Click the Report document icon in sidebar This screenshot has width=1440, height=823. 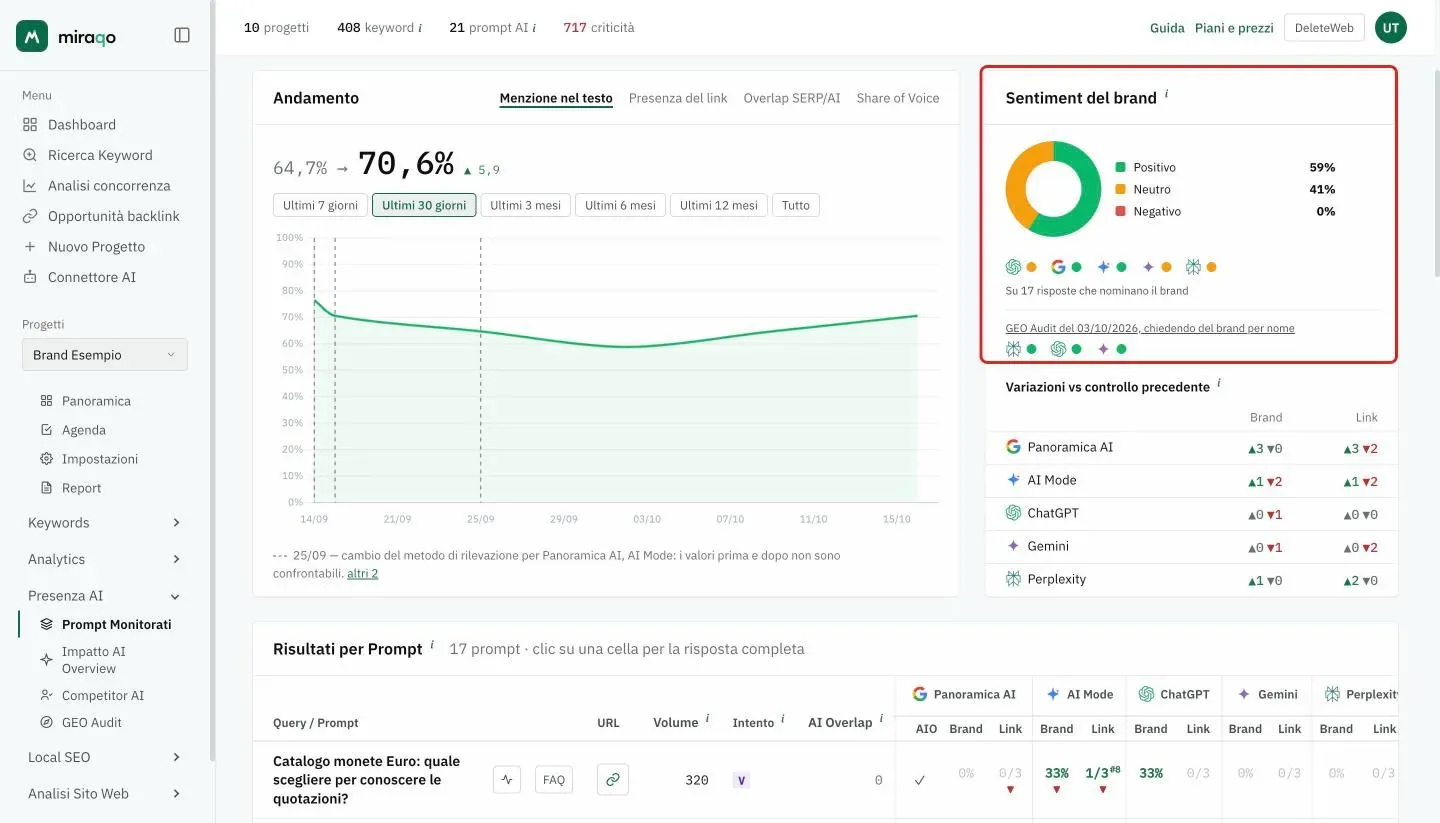click(x=46, y=488)
